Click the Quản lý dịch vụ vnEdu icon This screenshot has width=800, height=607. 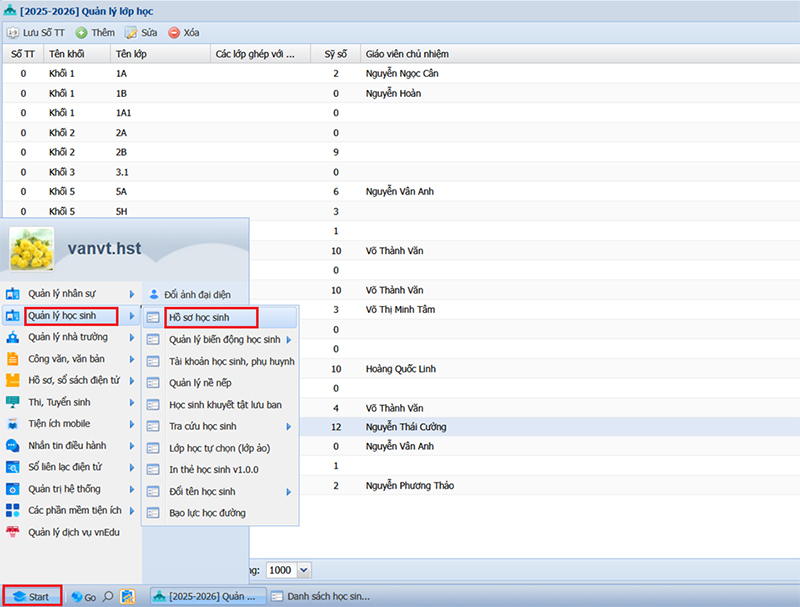coord(13,533)
